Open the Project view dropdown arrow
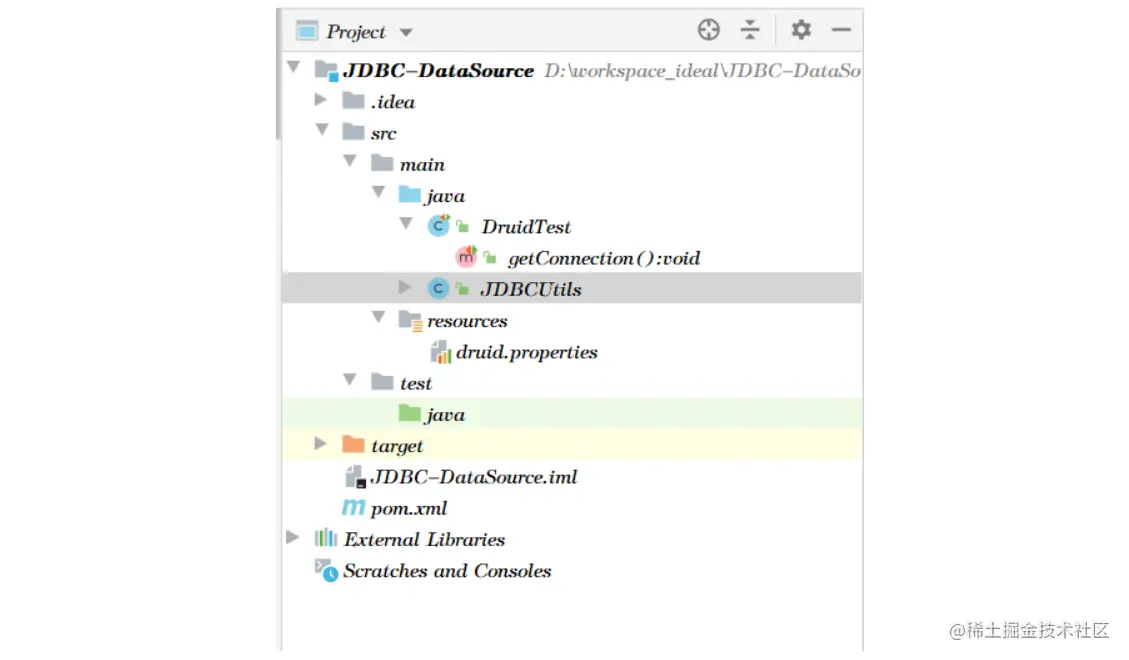 click(x=406, y=32)
